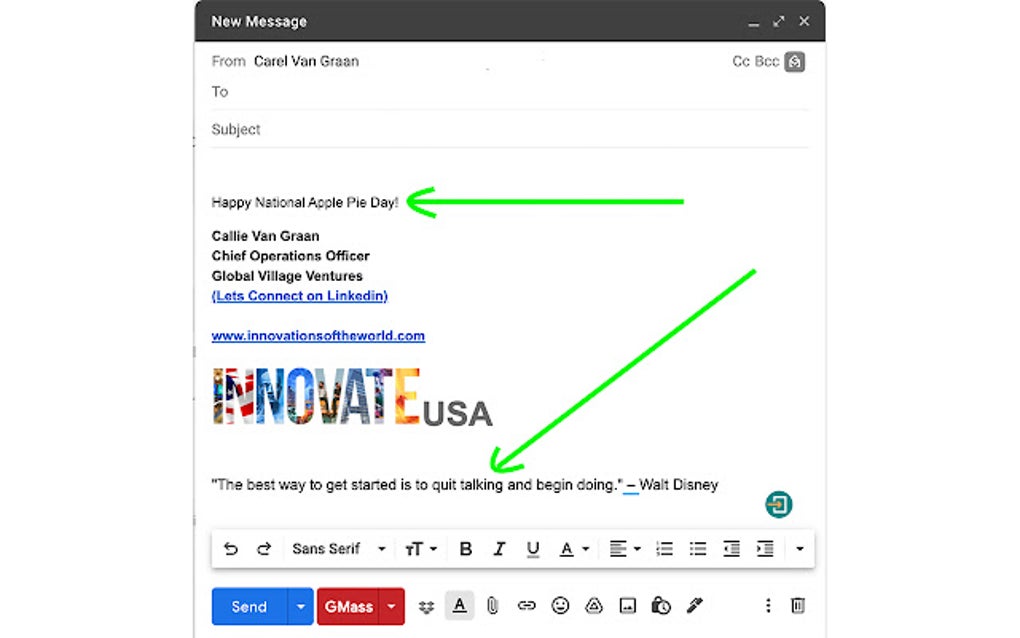Viewport: 1020px width, 638px height.
Task: Click the Subject input field
Action: (x=400, y=129)
